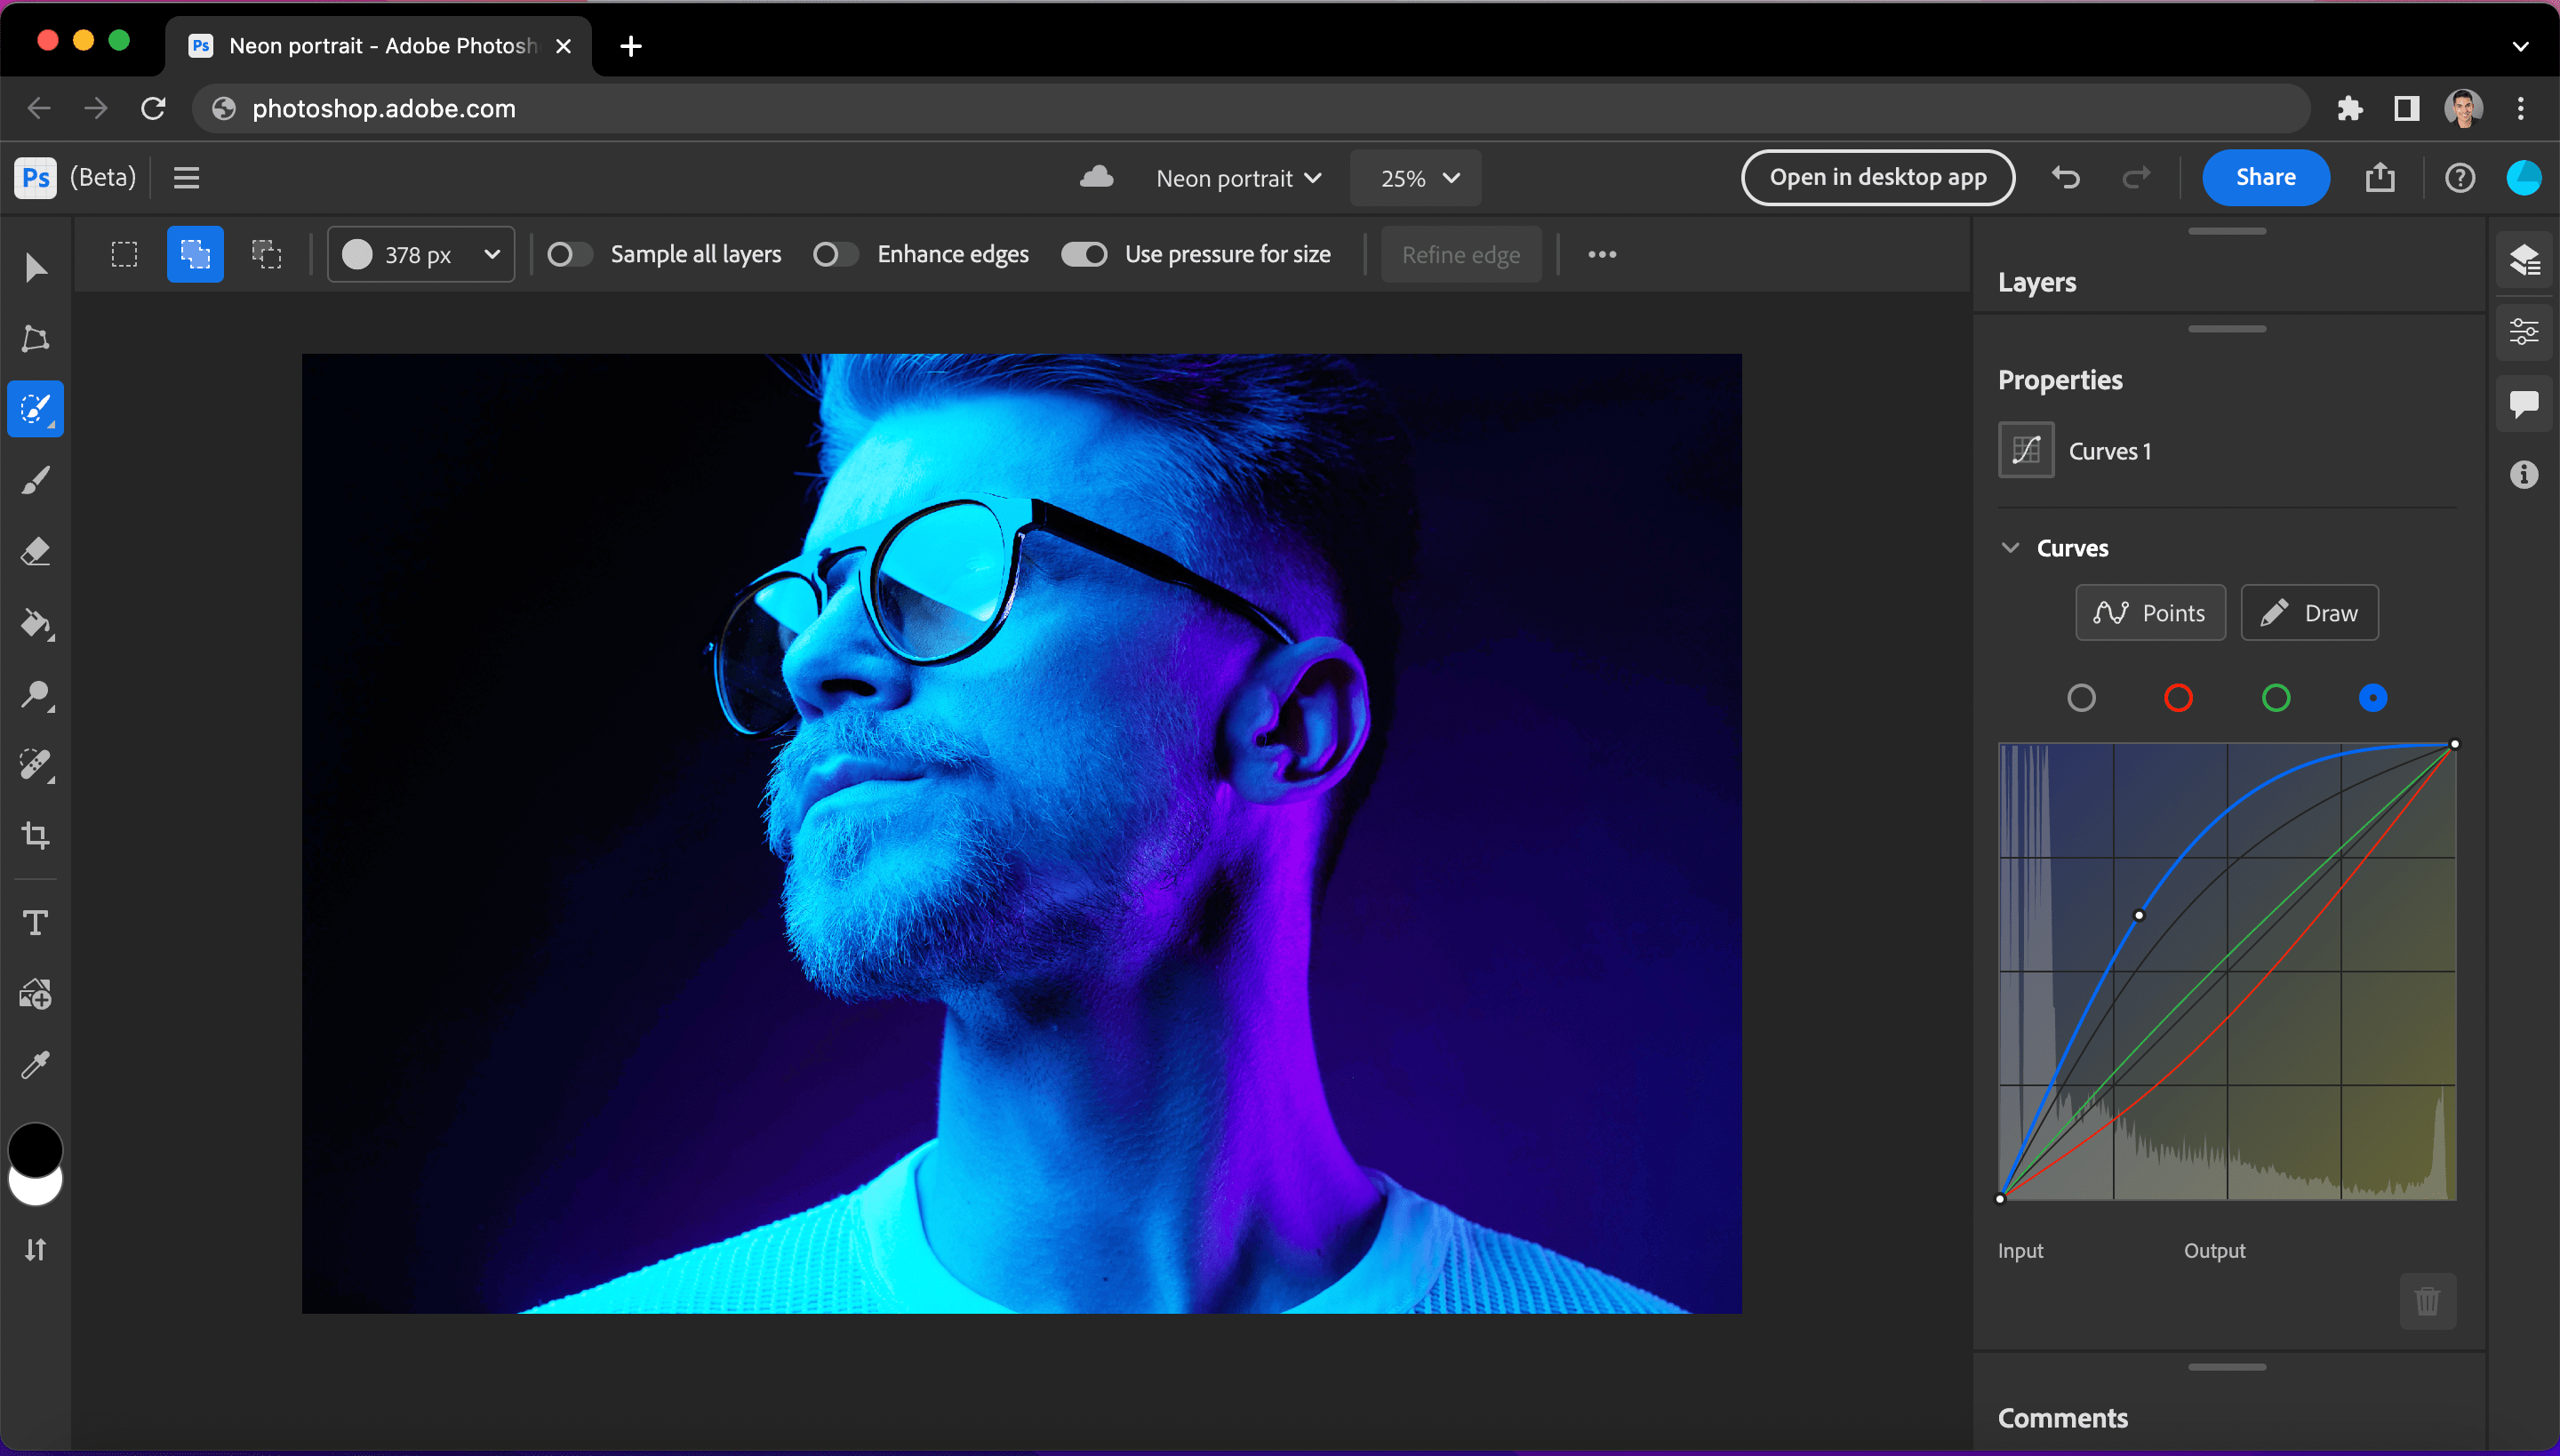Viewport: 2560px width, 1456px height.
Task: Select the Type tool
Action: (34, 924)
